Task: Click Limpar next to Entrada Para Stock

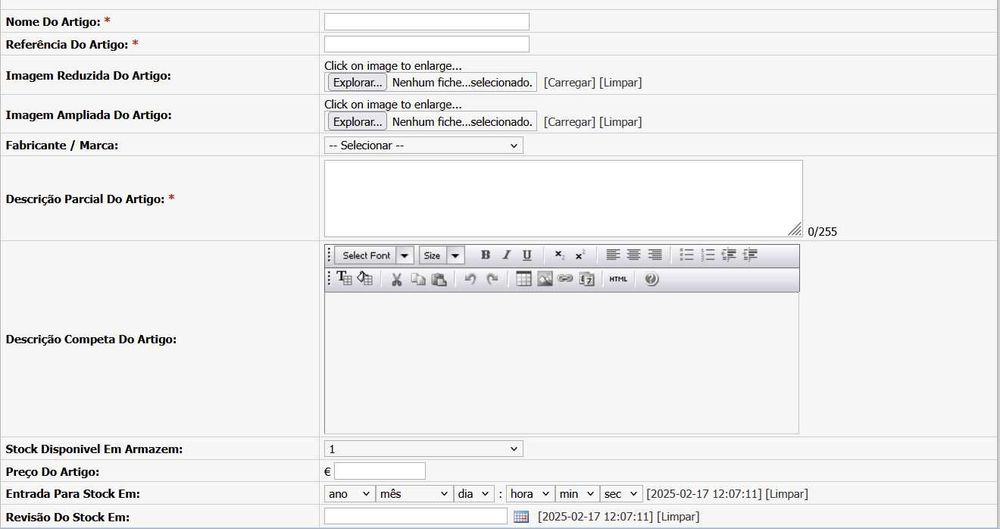Action: tap(786, 494)
